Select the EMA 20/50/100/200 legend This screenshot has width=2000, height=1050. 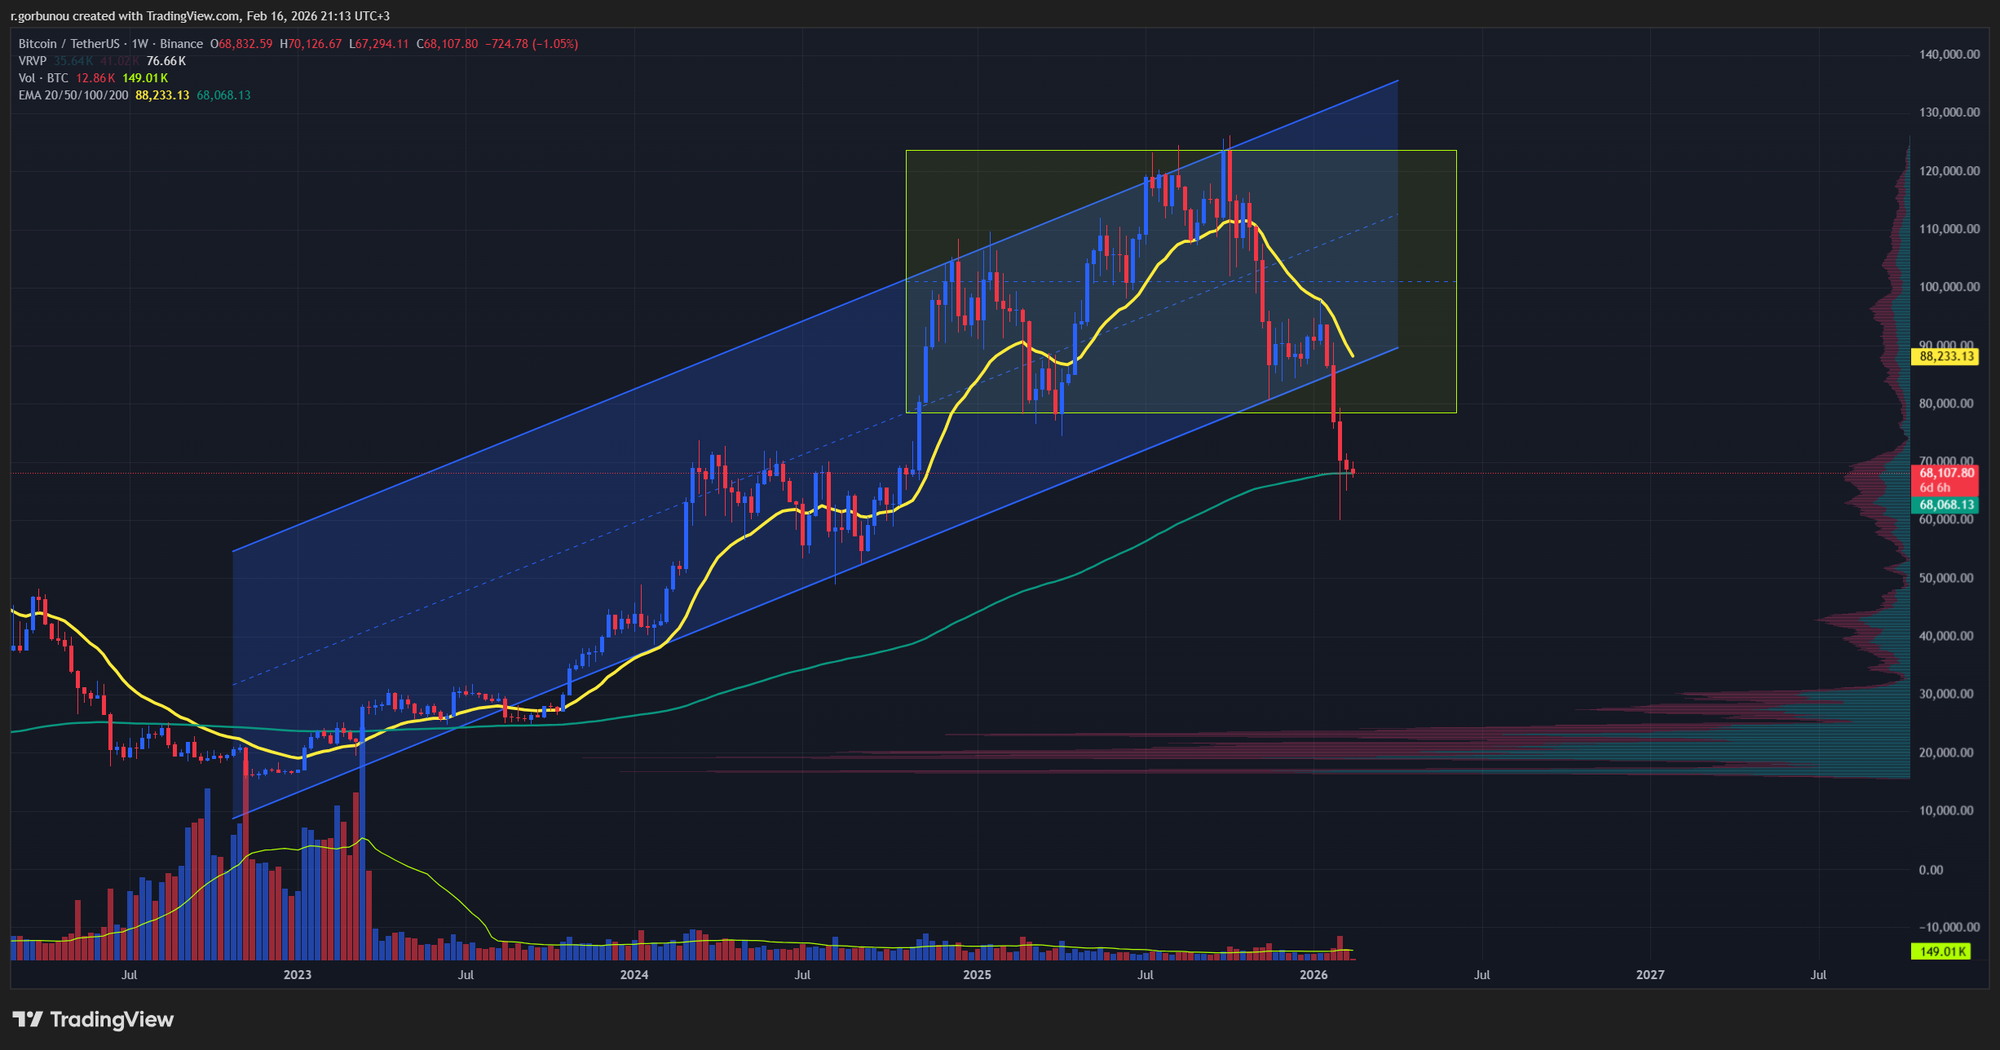tap(73, 95)
